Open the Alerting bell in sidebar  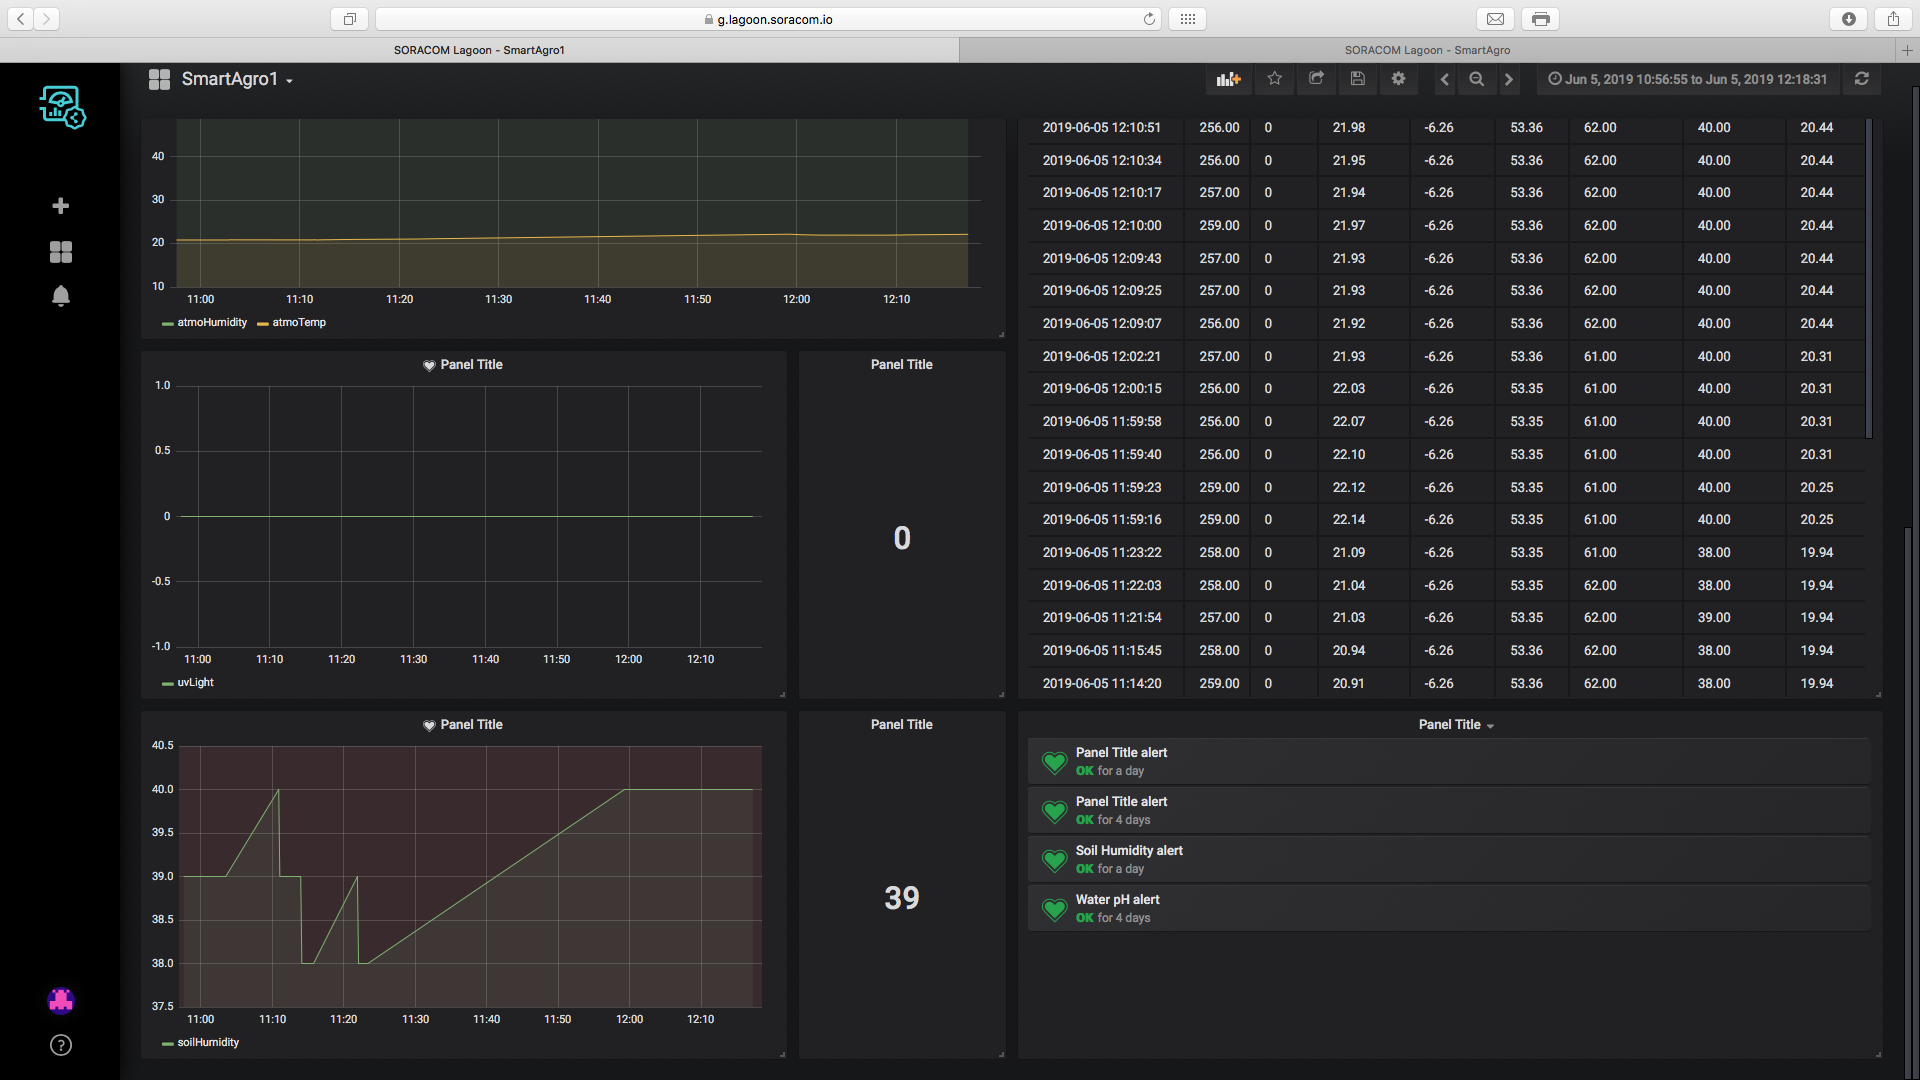point(61,296)
